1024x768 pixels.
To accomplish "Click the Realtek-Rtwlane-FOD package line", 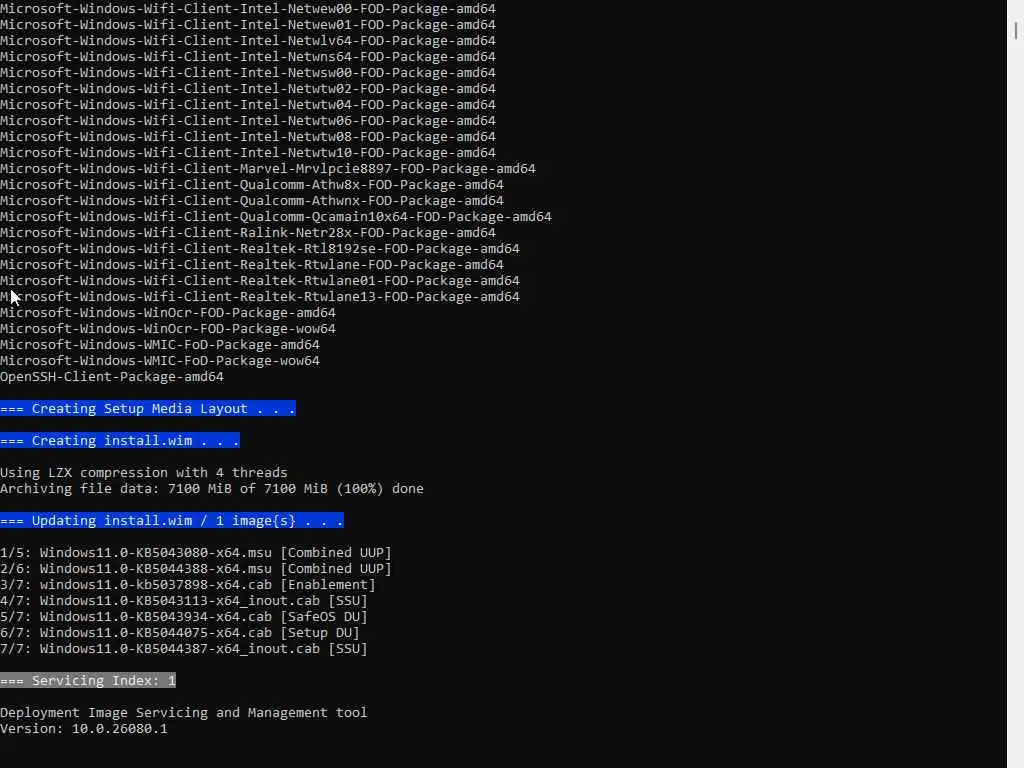I will pos(251,264).
